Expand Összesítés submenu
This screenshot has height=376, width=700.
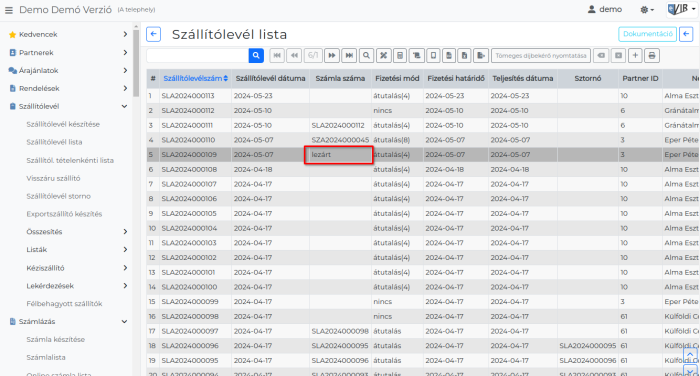click(x=77, y=232)
